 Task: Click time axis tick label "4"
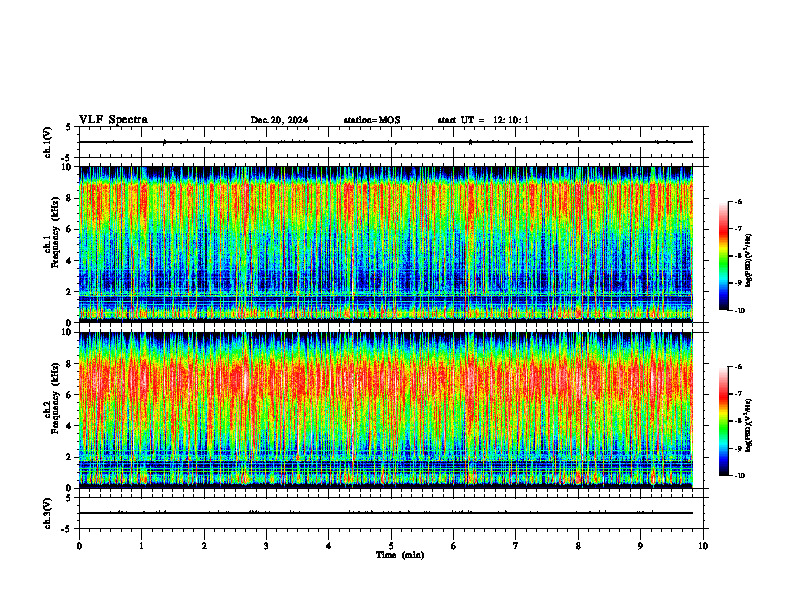coord(329,546)
